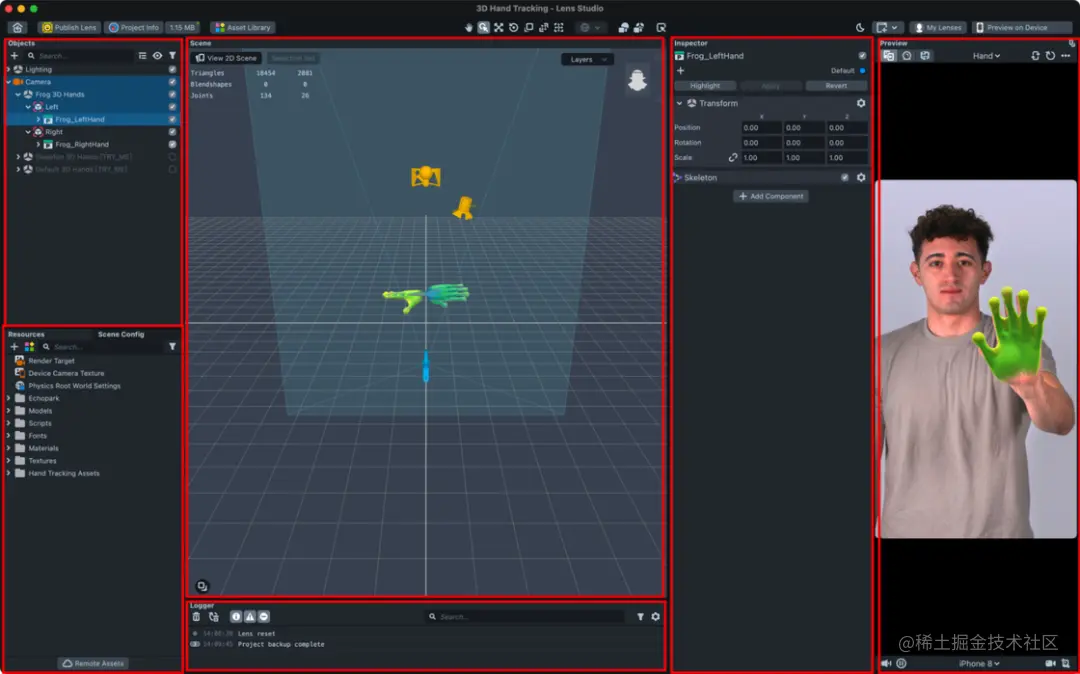1080x674 pixels.
Task: Toggle Logger info messages filter
Action: tap(236, 617)
